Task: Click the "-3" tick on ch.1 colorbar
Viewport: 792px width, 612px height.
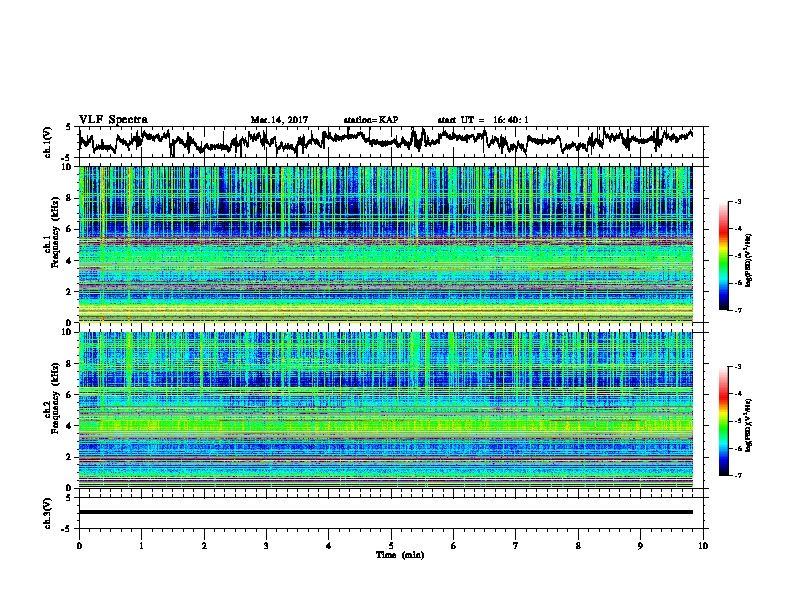Action: click(737, 201)
